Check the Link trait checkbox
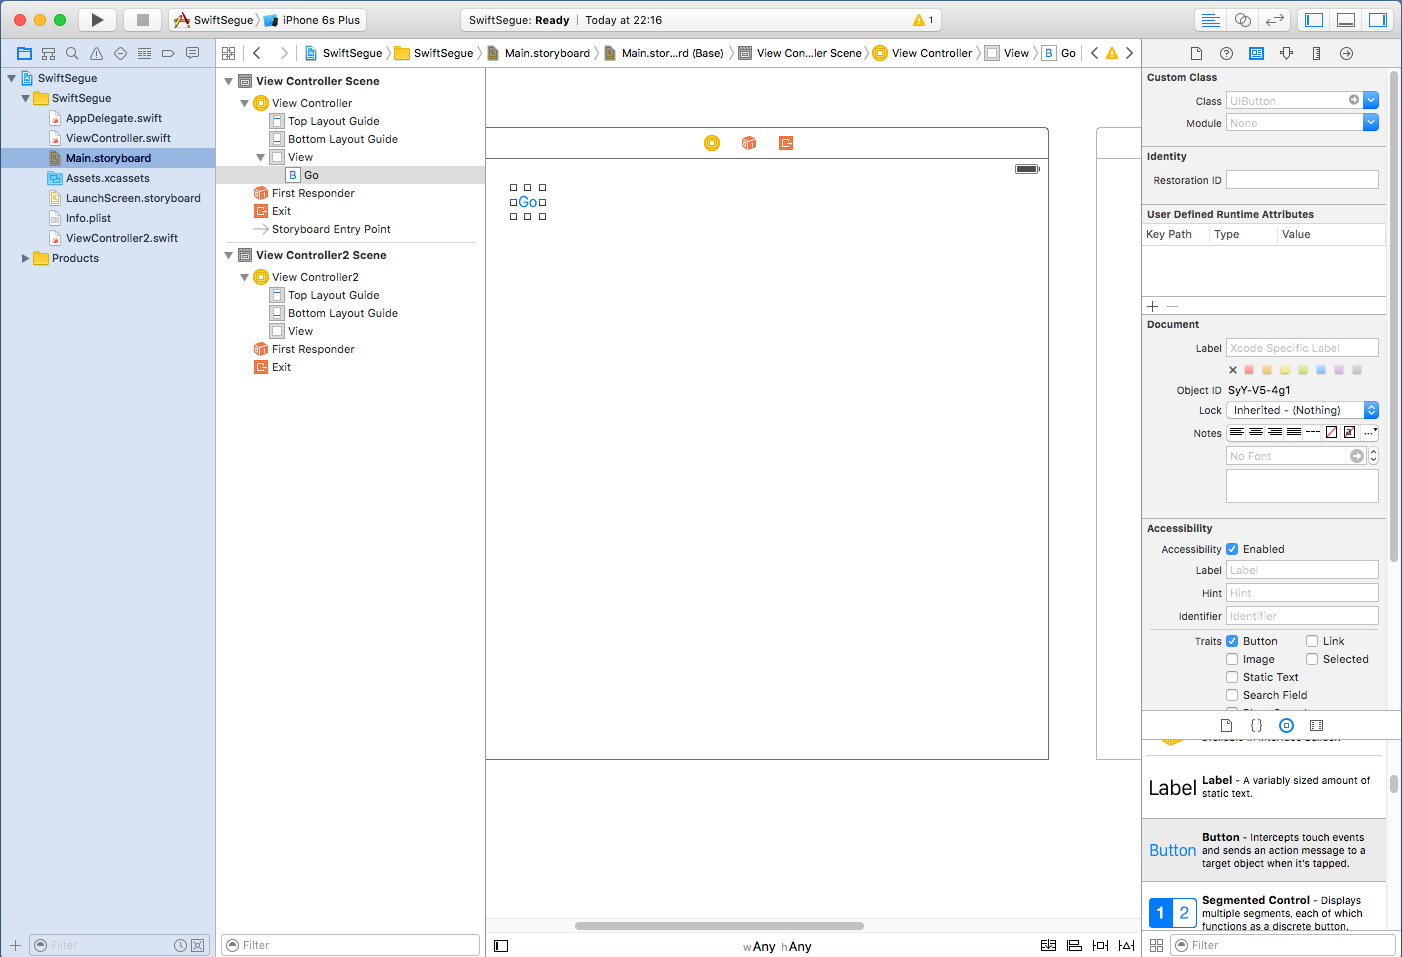Image resolution: width=1402 pixels, height=957 pixels. click(1312, 641)
